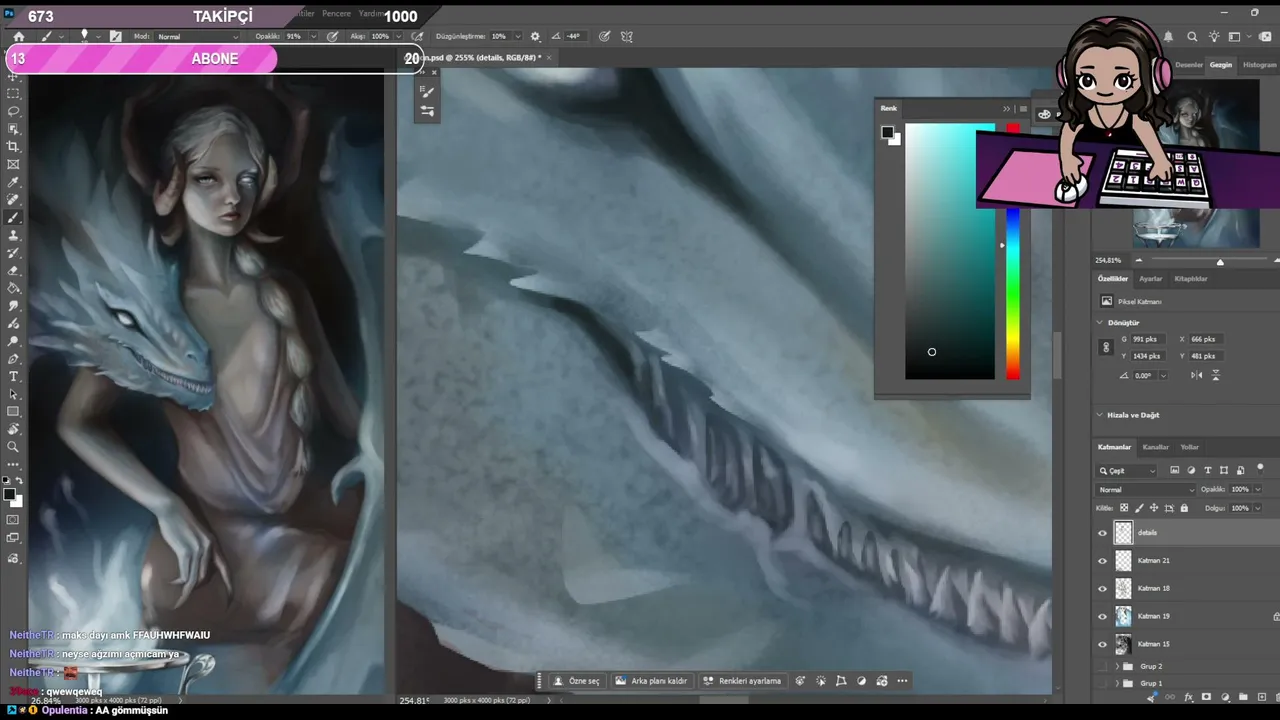Collapse the Dönüştür section

pos(1100,323)
